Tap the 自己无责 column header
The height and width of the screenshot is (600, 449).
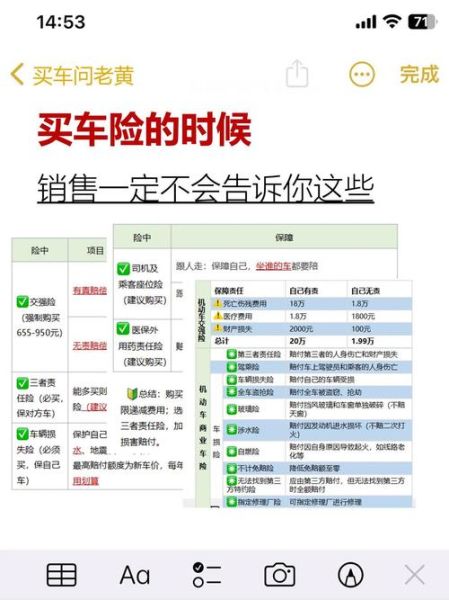pyautogui.click(x=366, y=291)
